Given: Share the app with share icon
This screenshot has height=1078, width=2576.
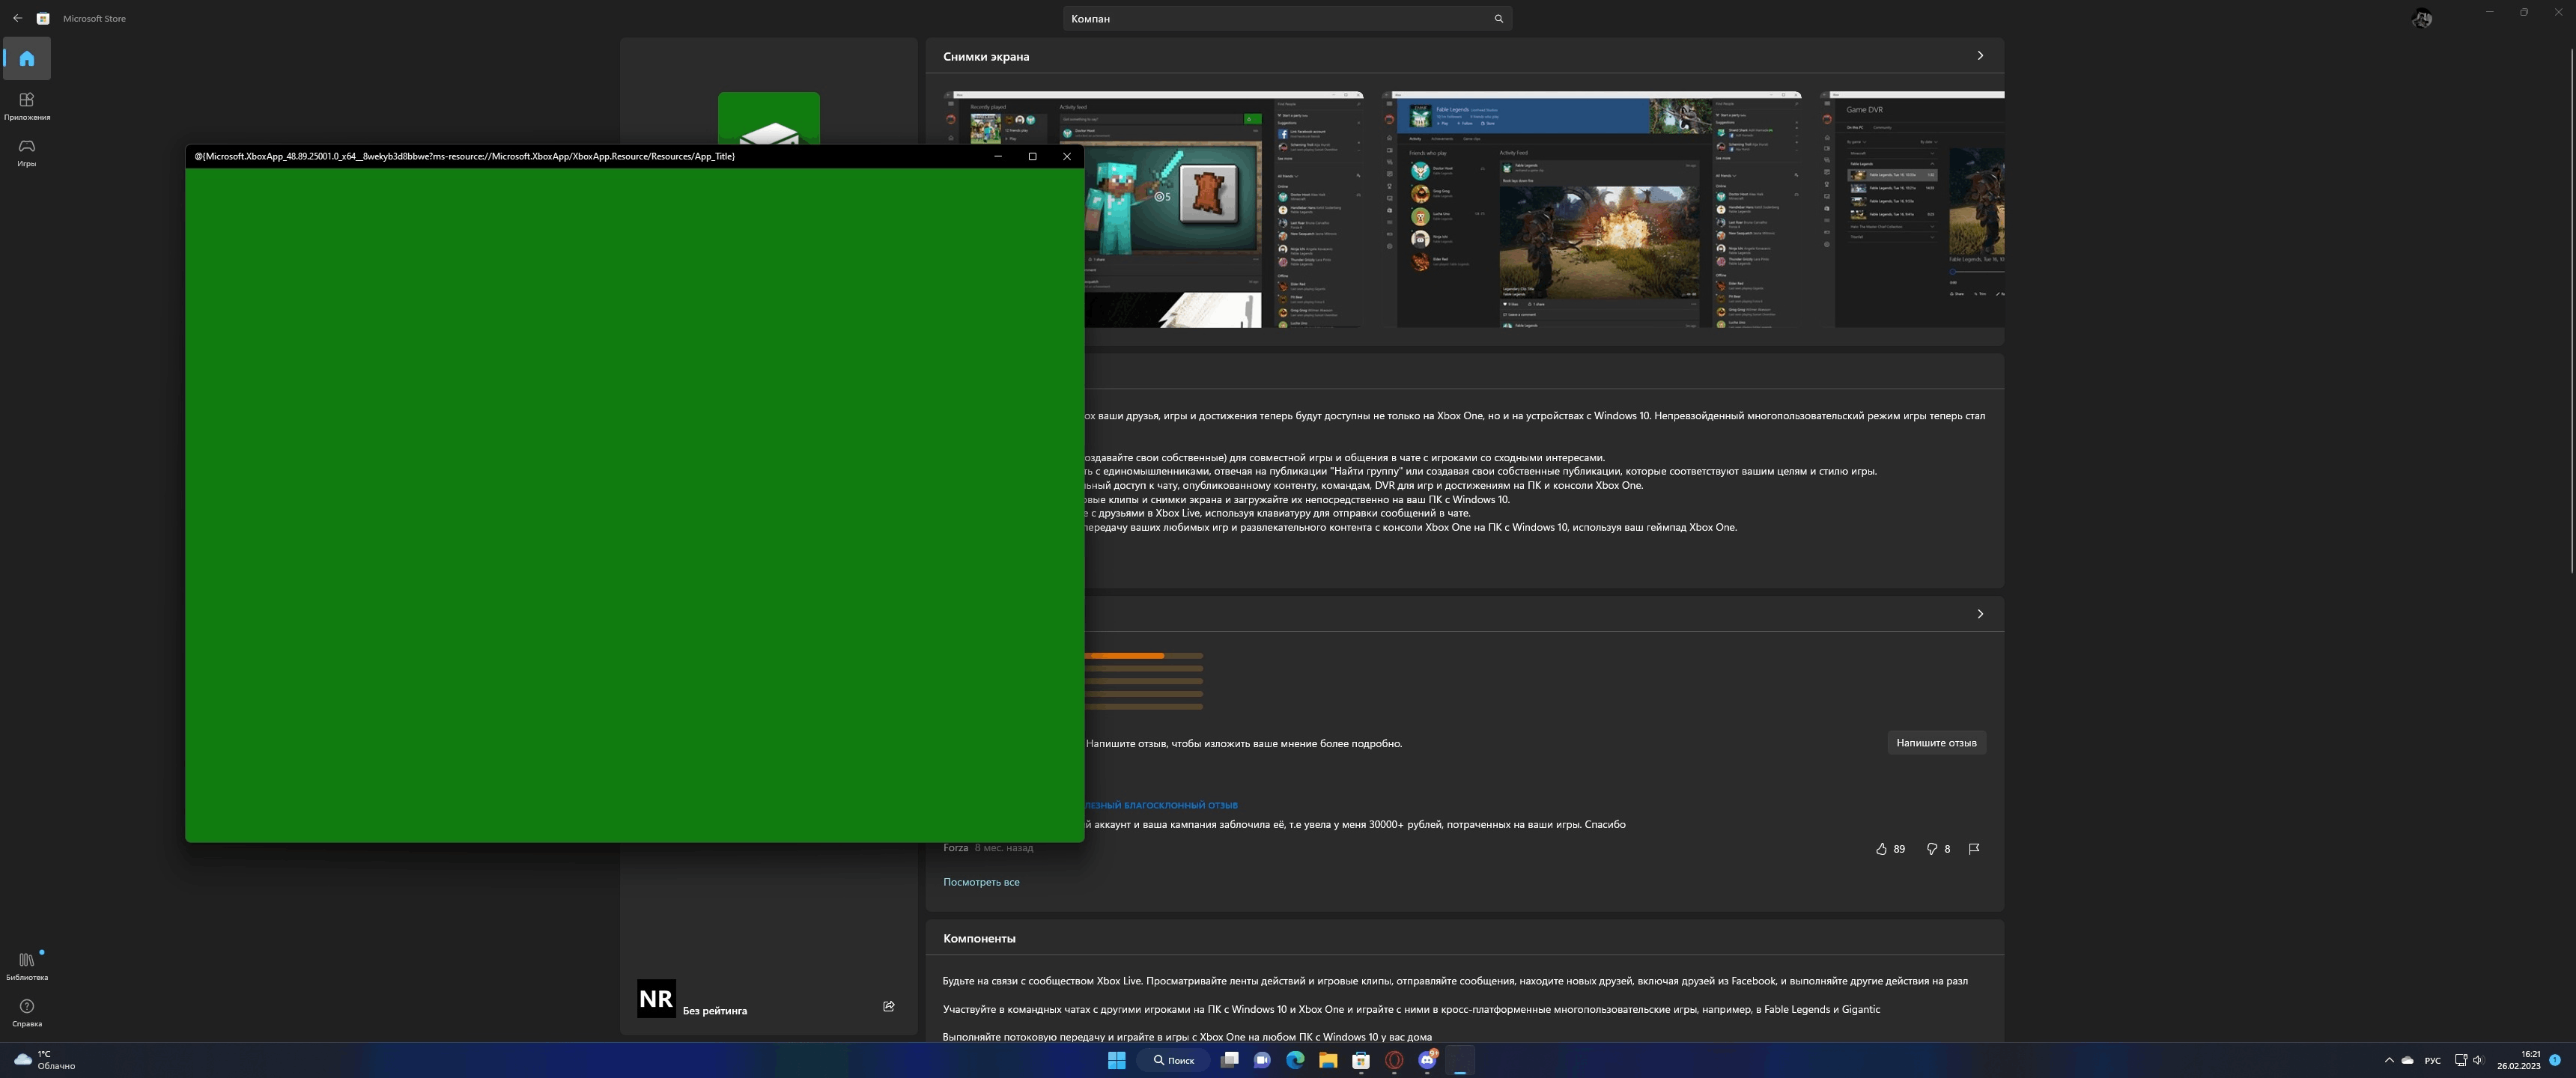Looking at the screenshot, I should [889, 1006].
